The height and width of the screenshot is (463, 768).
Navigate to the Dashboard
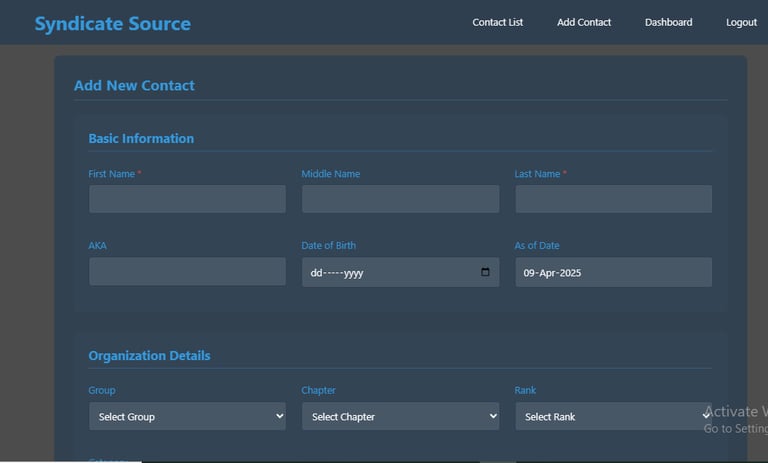pyautogui.click(x=668, y=22)
